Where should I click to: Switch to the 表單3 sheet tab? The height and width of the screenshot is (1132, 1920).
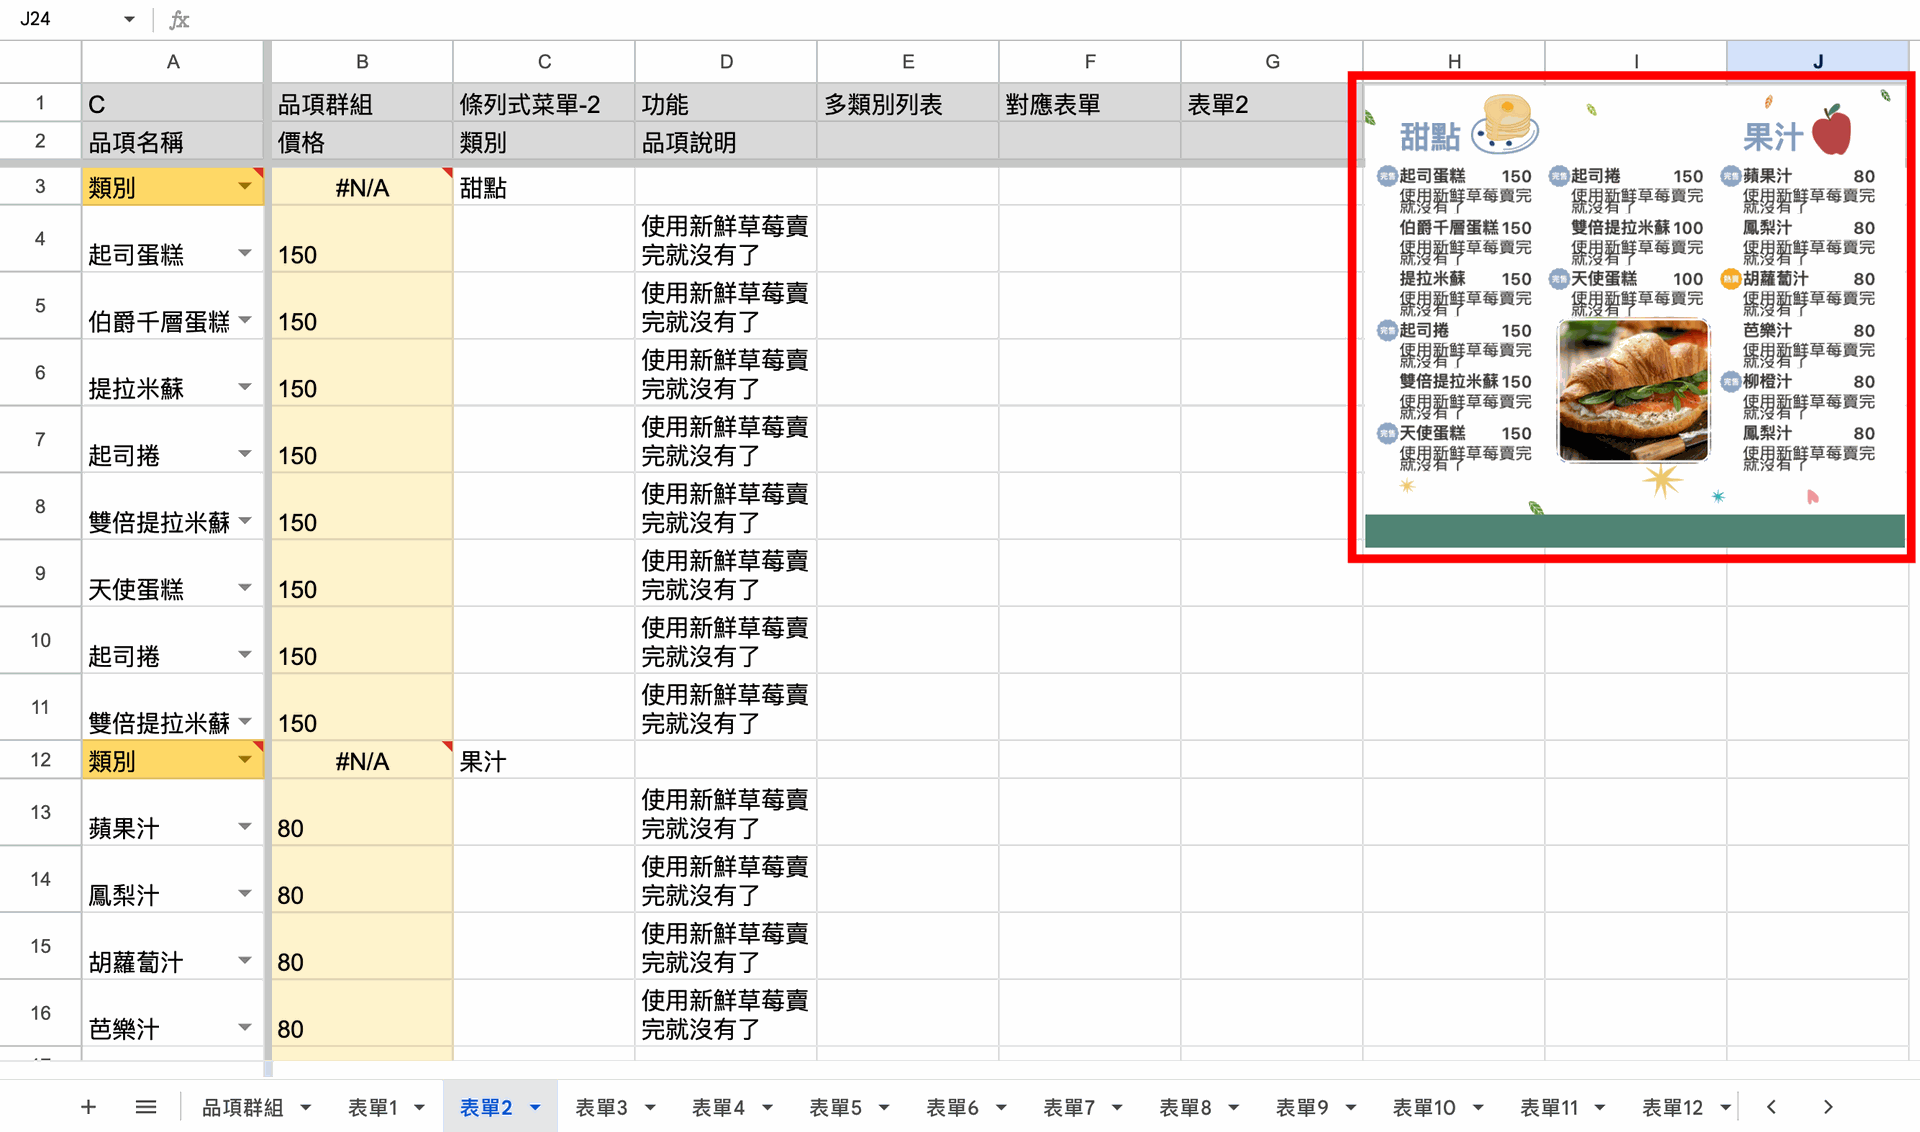pyautogui.click(x=601, y=1107)
